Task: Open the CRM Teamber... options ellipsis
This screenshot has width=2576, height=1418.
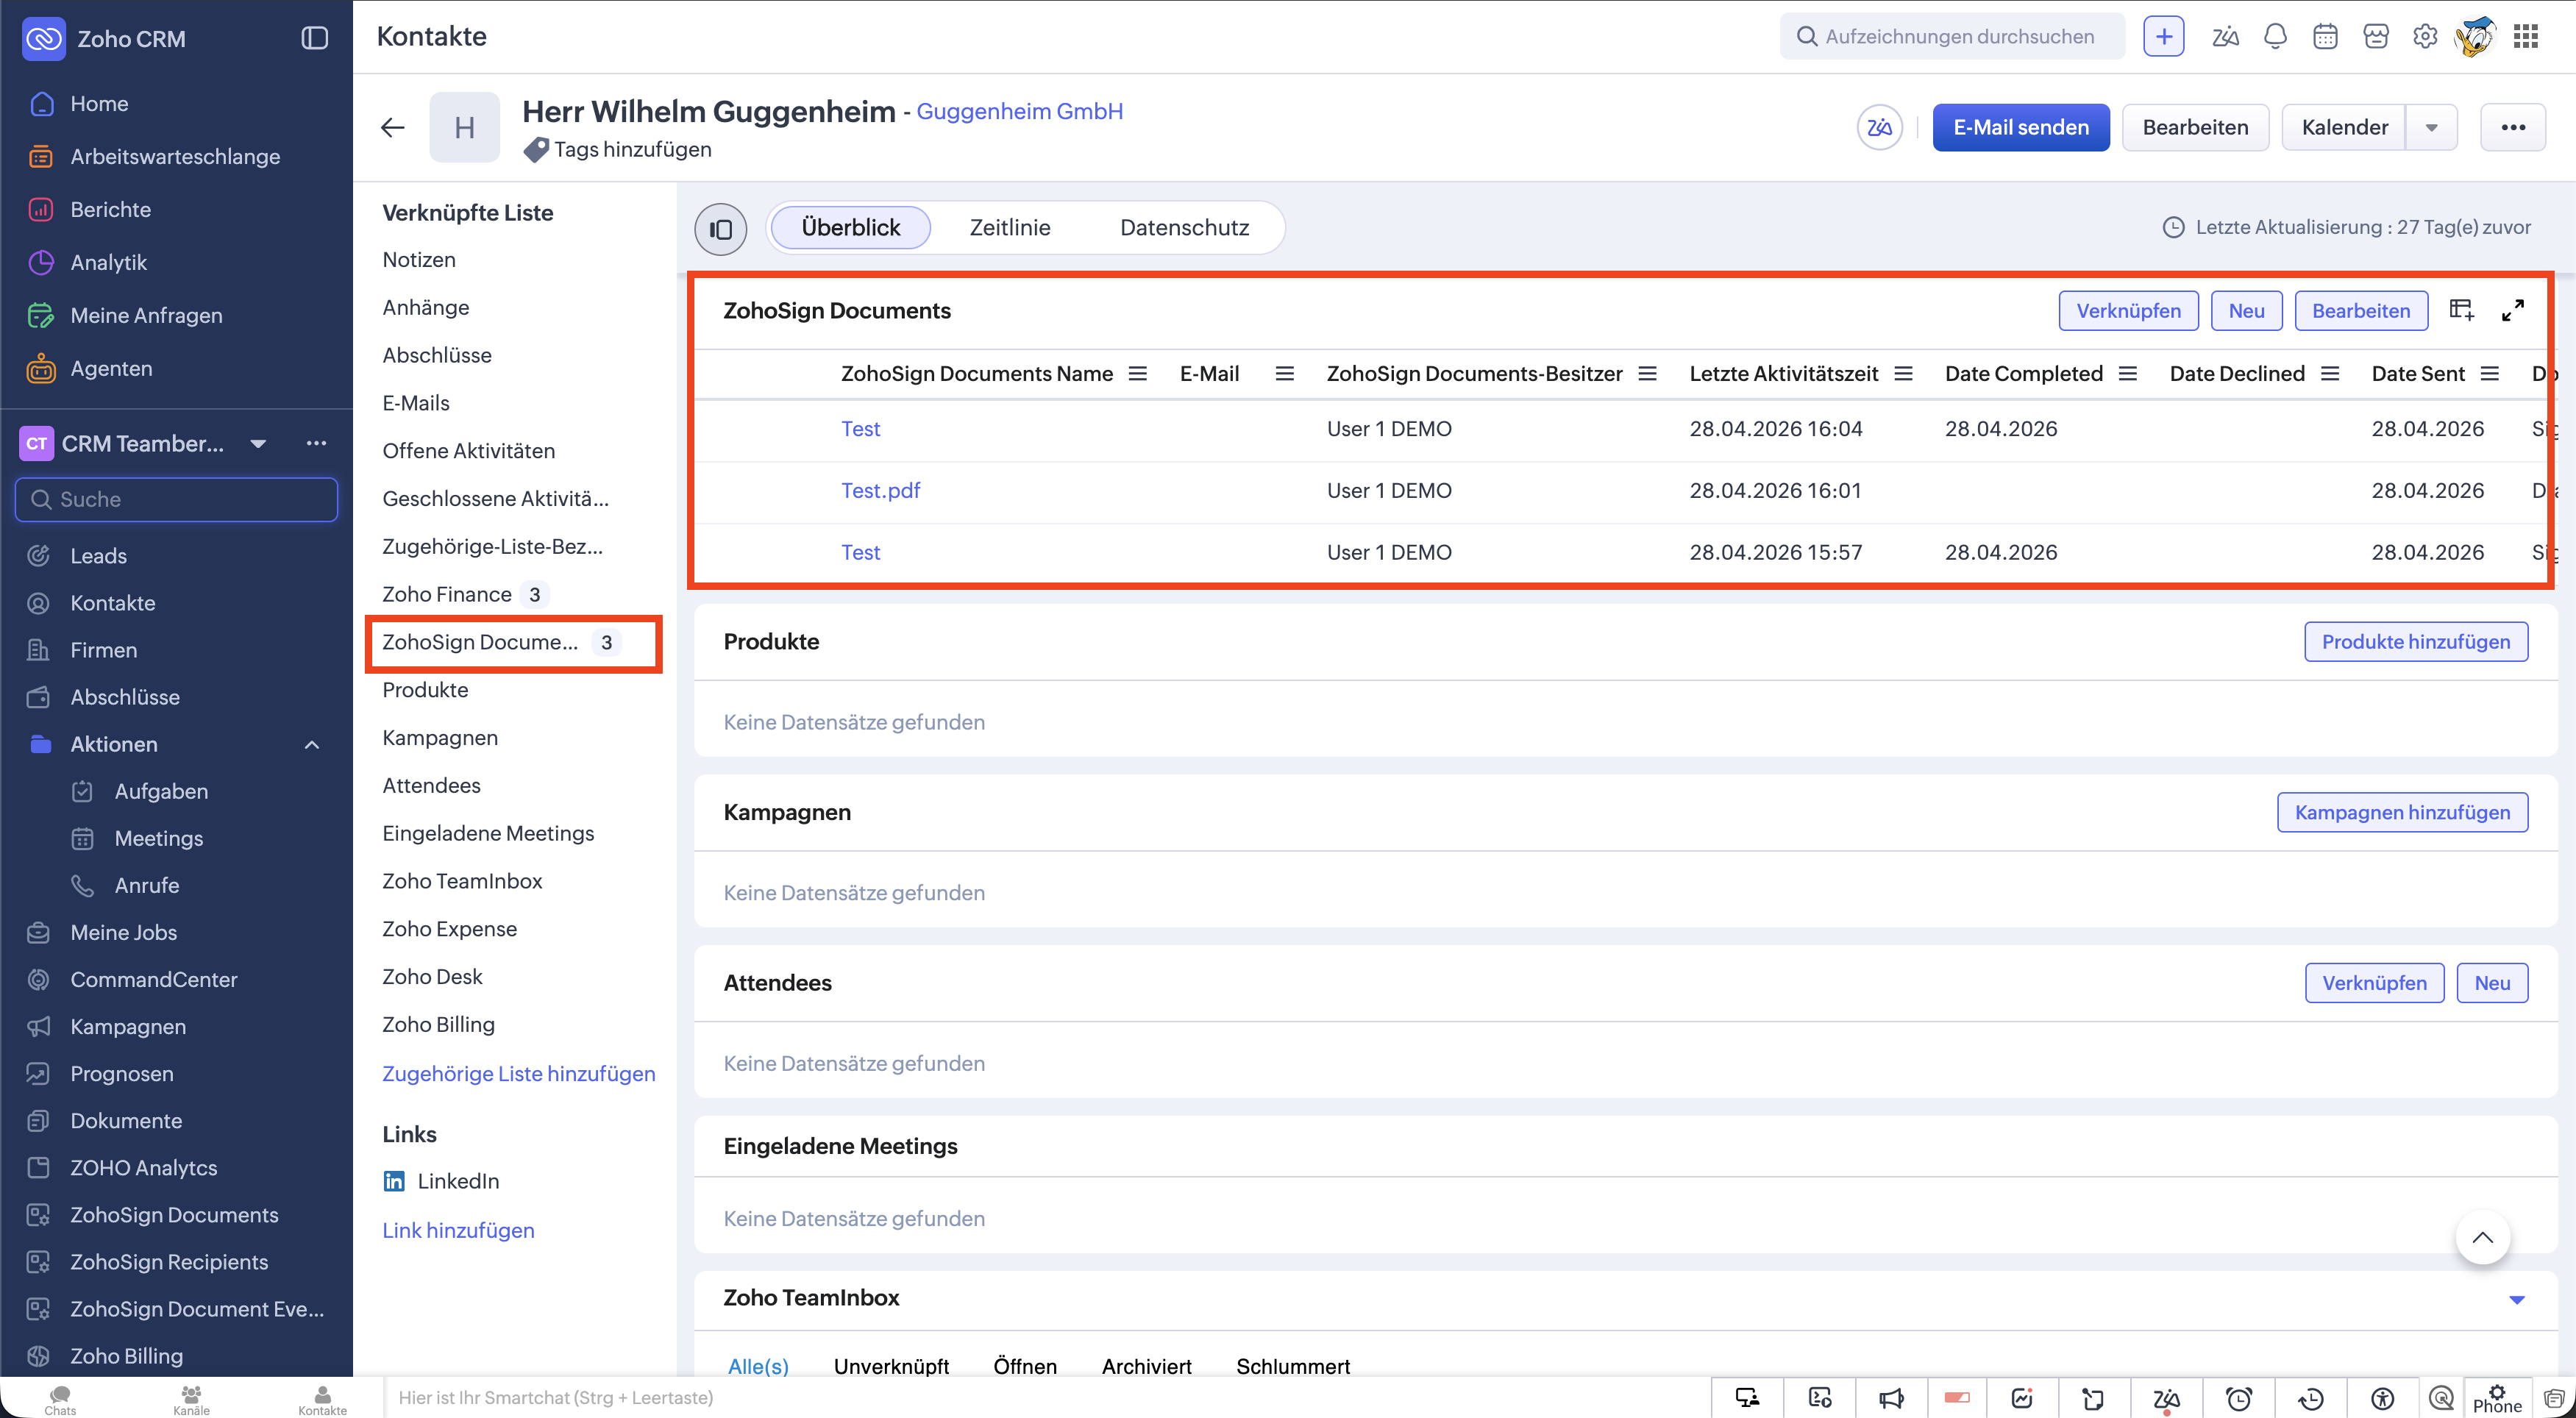Action: pos(316,444)
